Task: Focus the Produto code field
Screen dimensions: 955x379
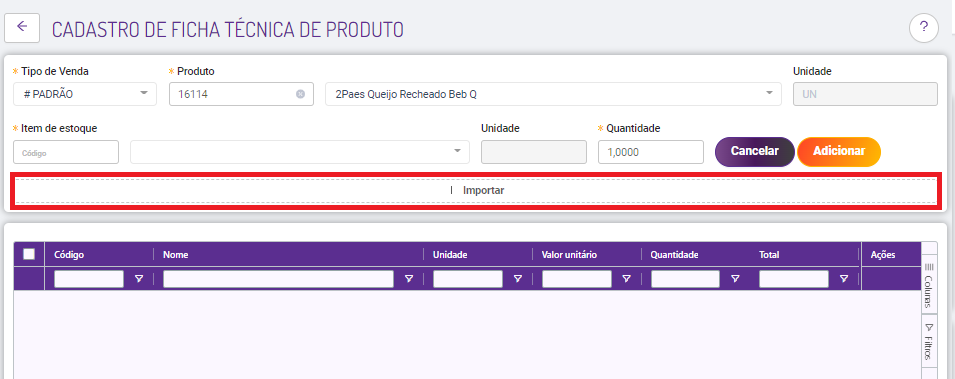Action: click(x=241, y=94)
